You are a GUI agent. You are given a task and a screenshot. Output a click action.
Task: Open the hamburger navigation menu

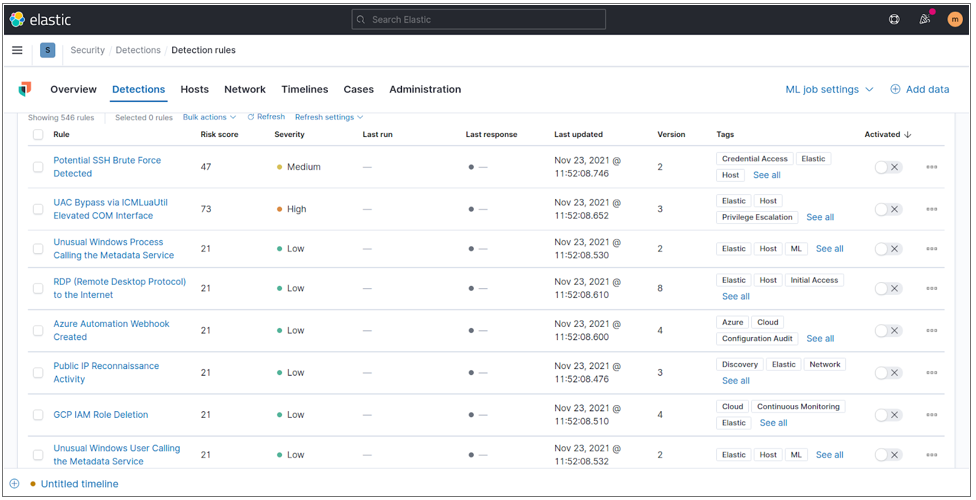[x=17, y=50]
